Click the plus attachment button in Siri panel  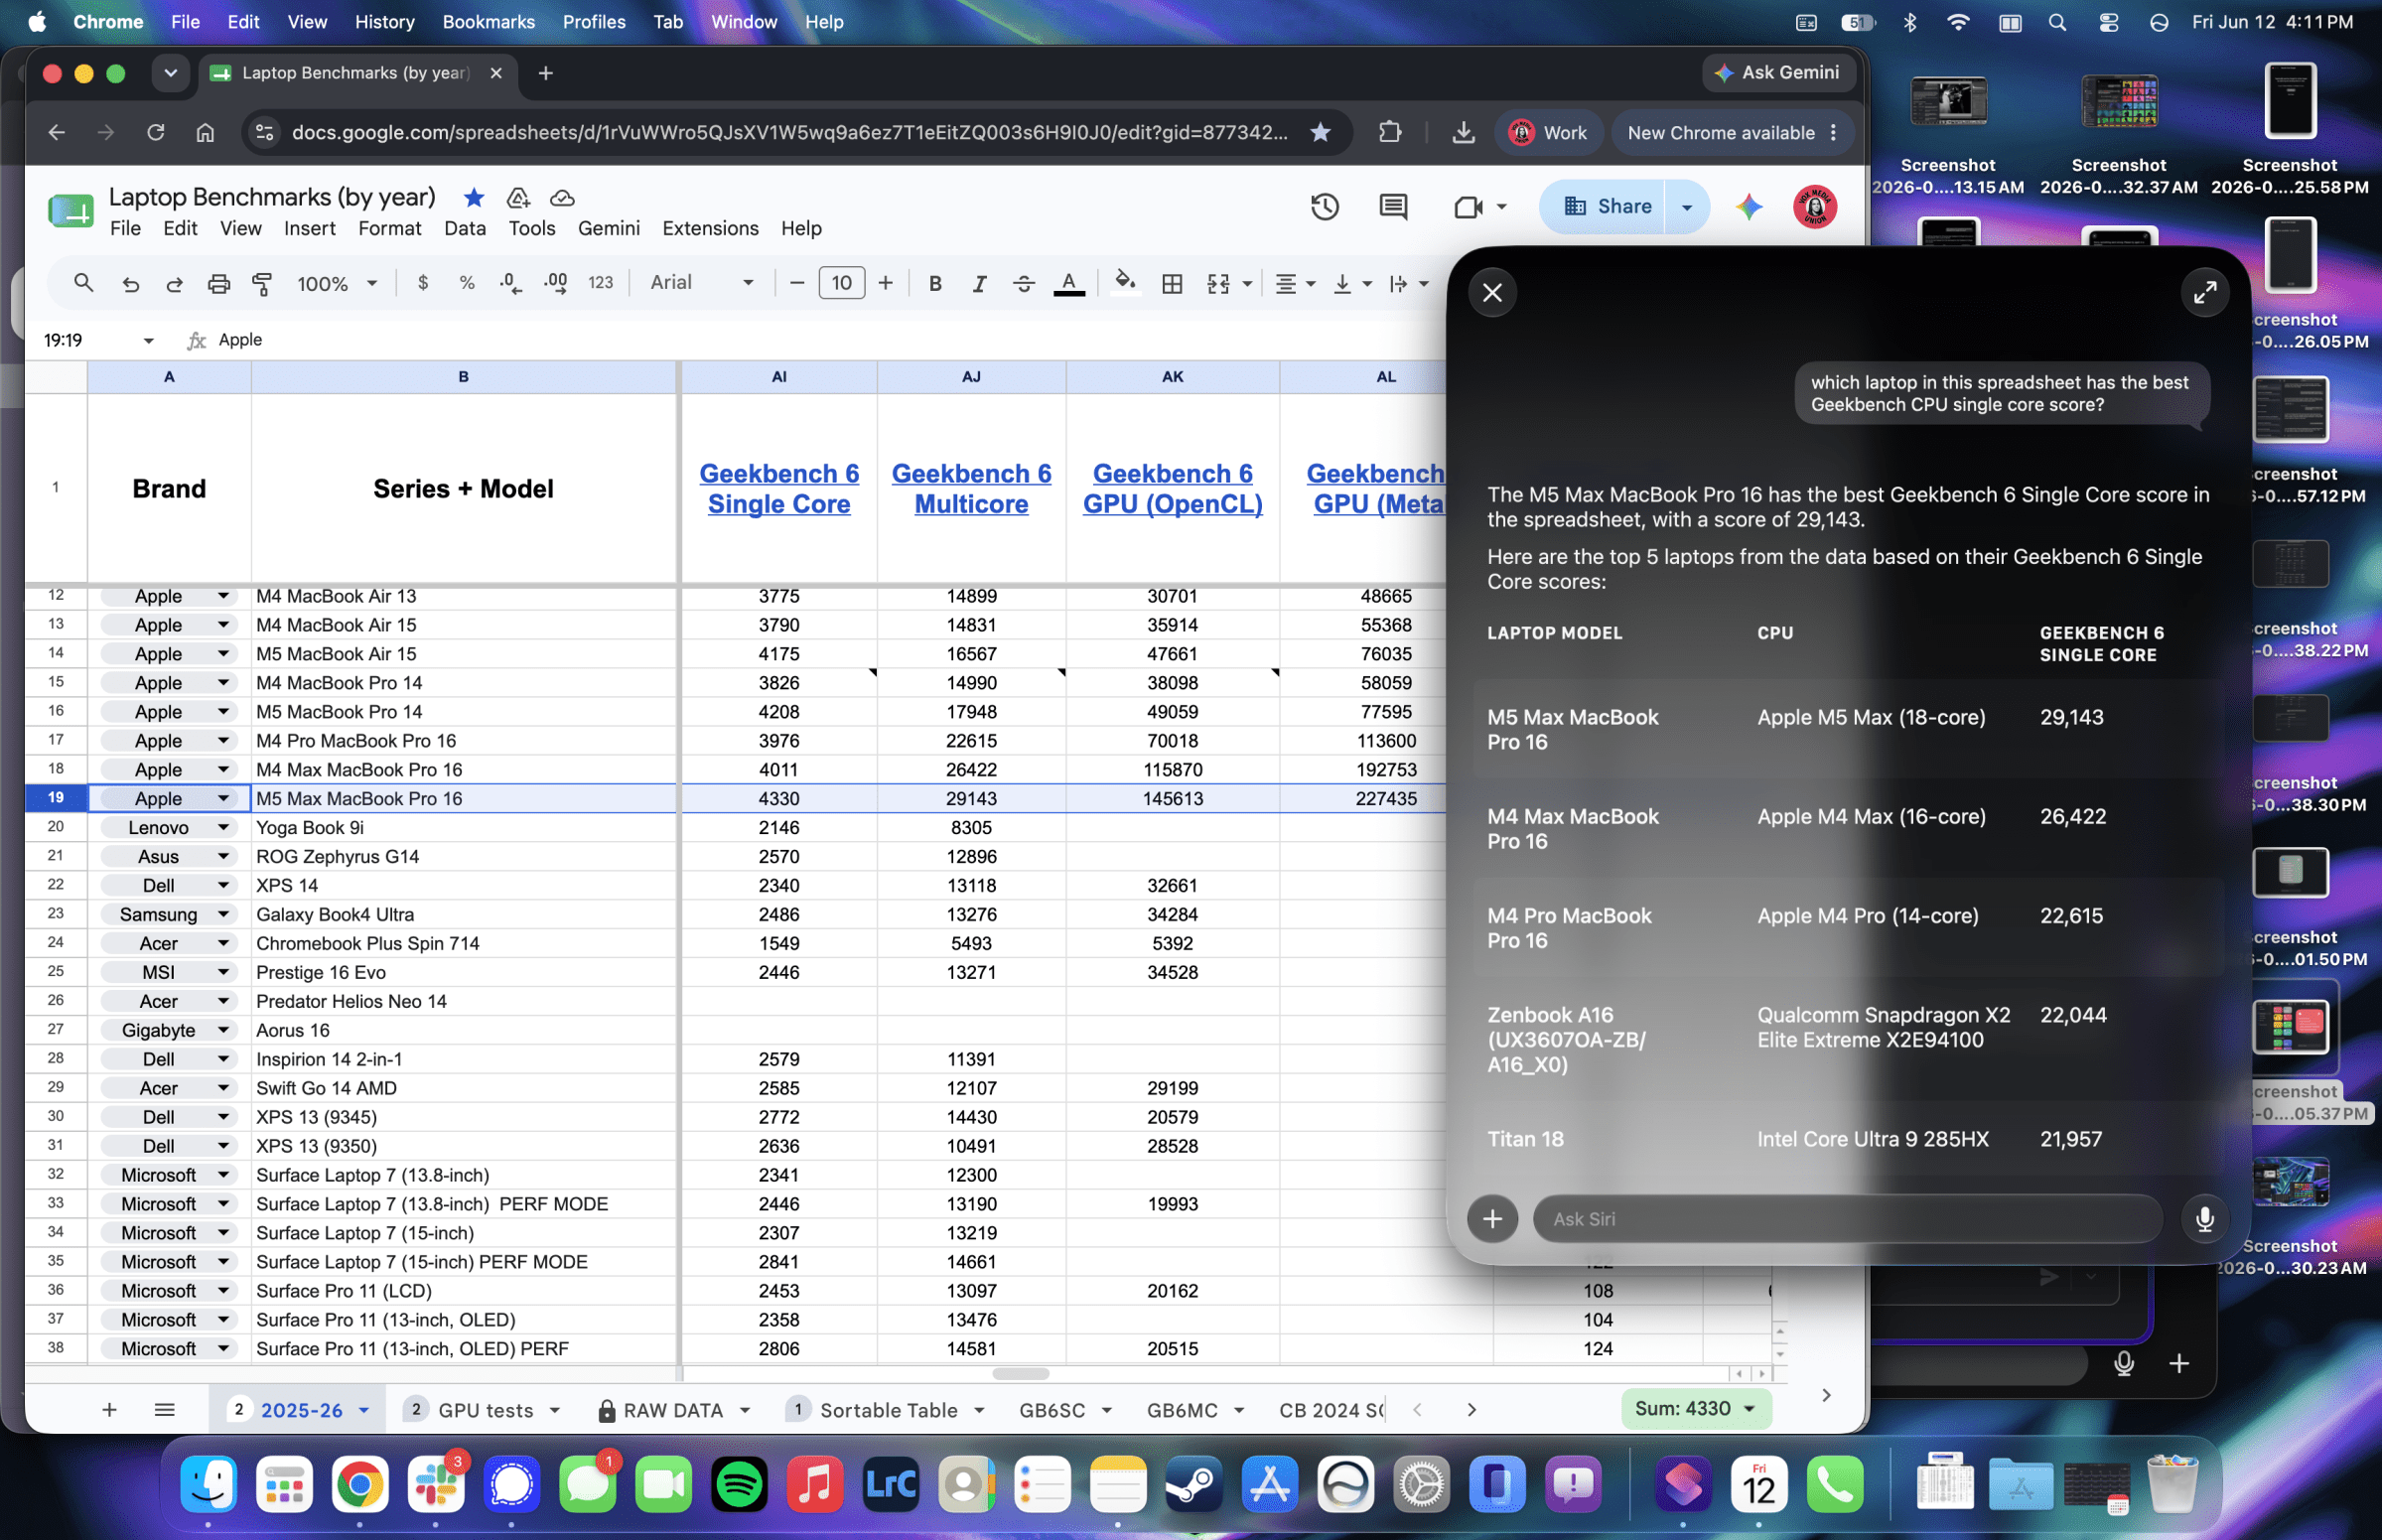1492,1218
